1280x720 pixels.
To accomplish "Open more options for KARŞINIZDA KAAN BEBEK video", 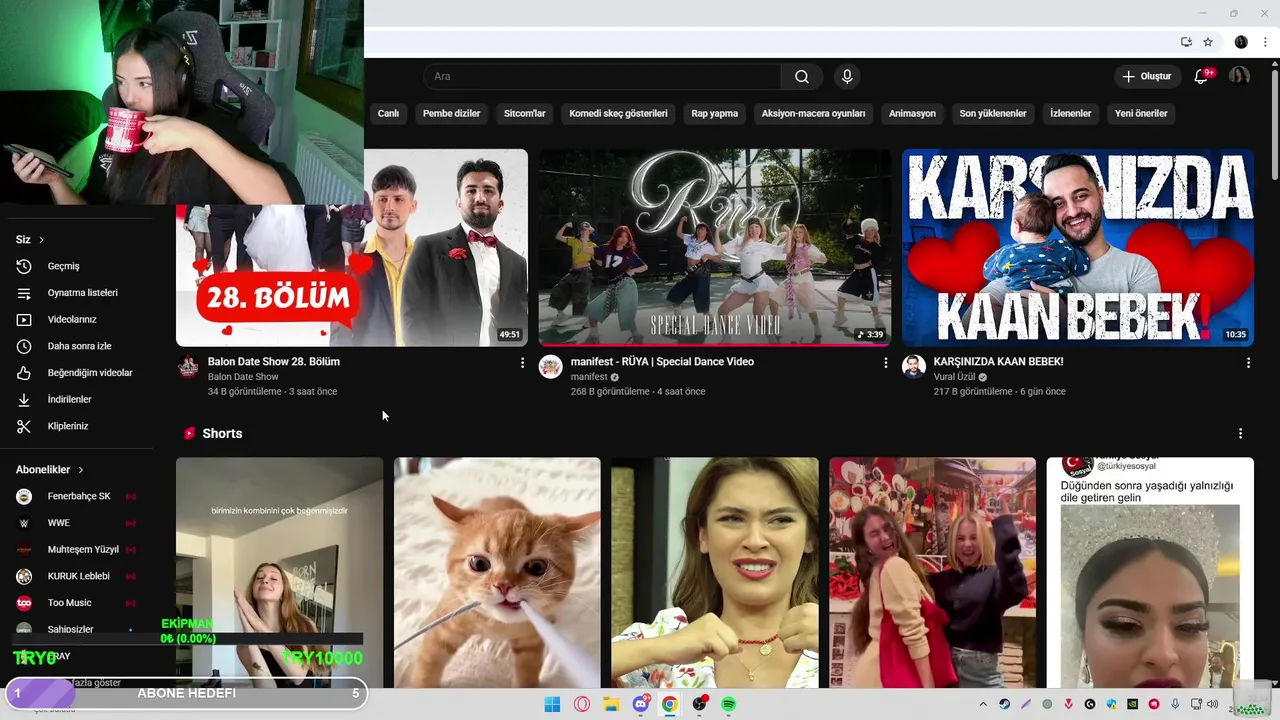I will pyautogui.click(x=1248, y=363).
